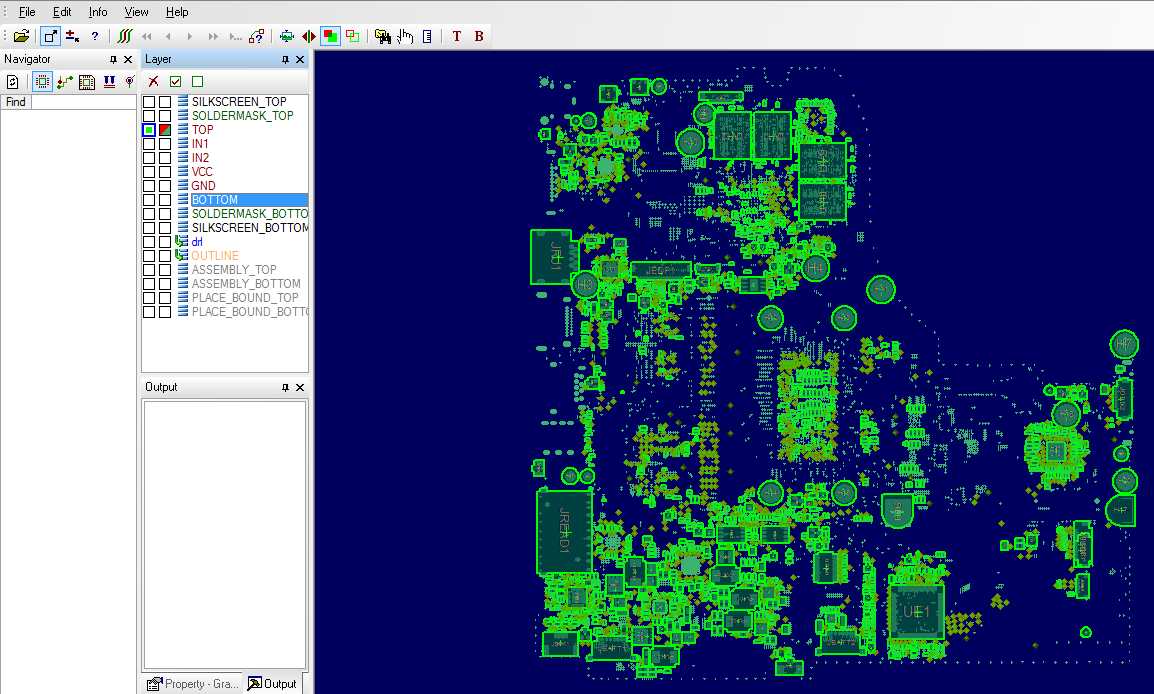Image resolution: width=1154 pixels, height=694 pixels.
Task: Pin the Navigator panel with pushpin
Action: point(113,60)
